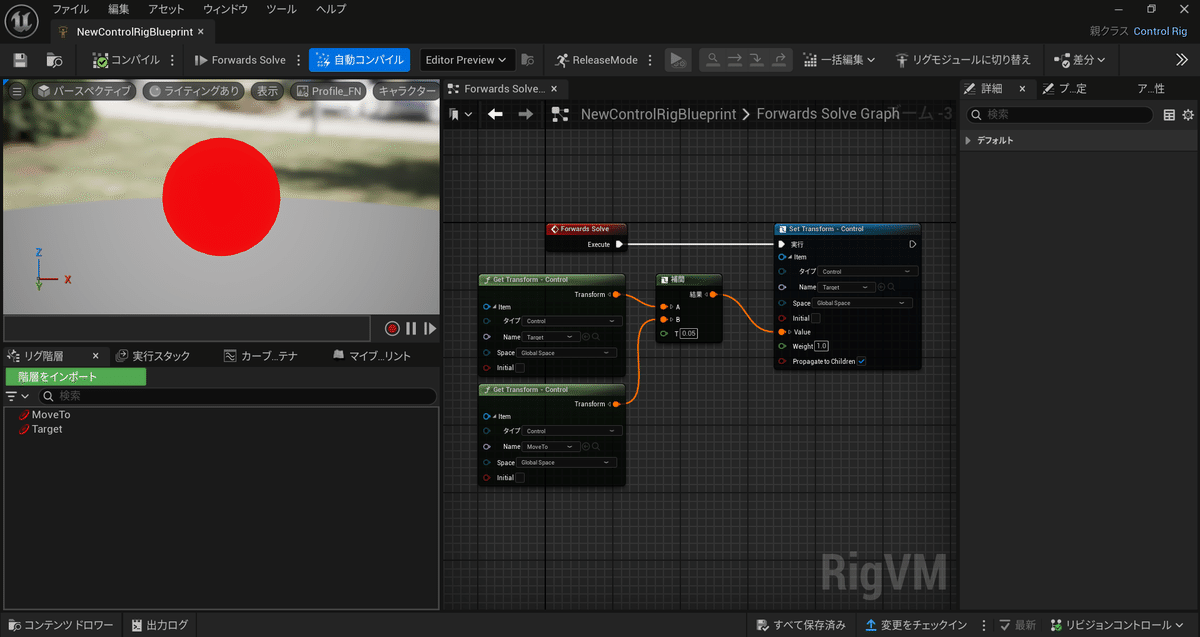
Task: Click the ReleaseMode running figure button
Action: [597, 60]
